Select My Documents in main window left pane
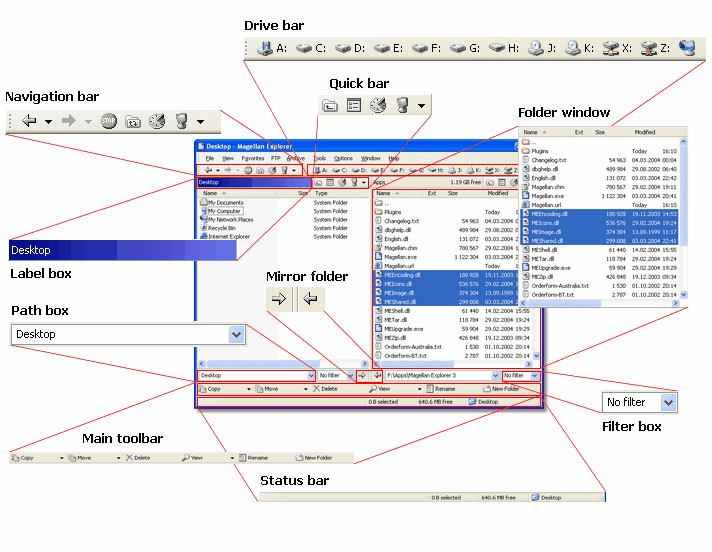Image resolution: width=712 pixels, height=552 pixels. [222, 202]
